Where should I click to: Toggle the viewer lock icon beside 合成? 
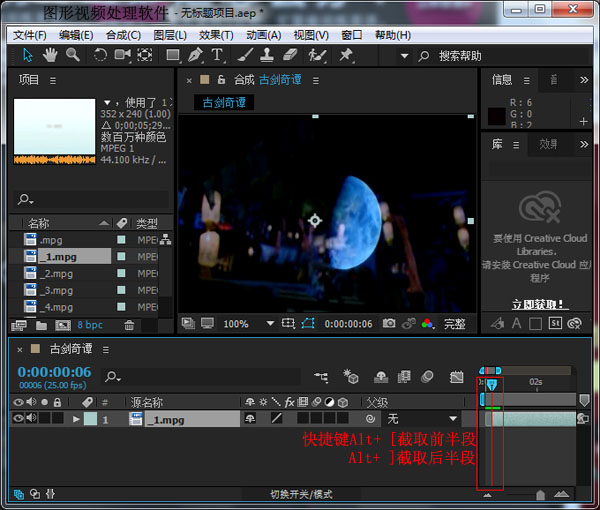pyautogui.click(x=221, y=80)
